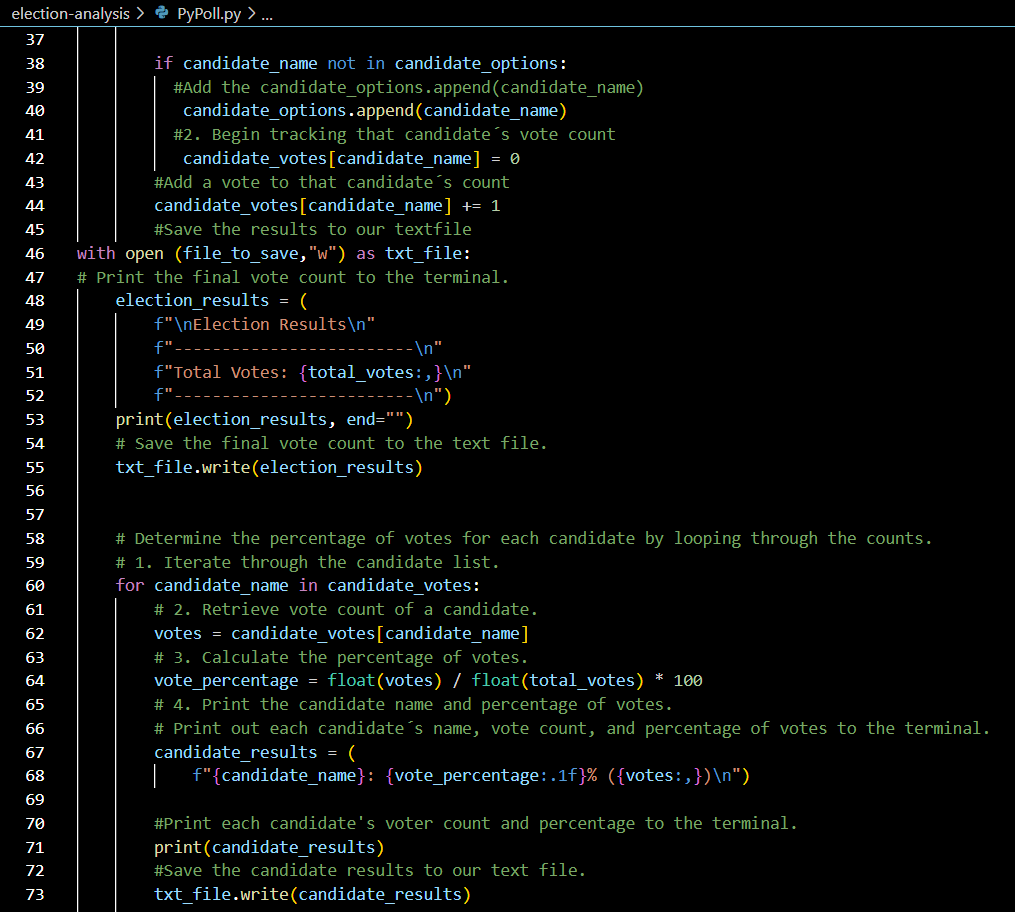This screenshot has width=1015, height=912.
Task: Click the '#Save the results to our textfile' comment
Action: 313,230
